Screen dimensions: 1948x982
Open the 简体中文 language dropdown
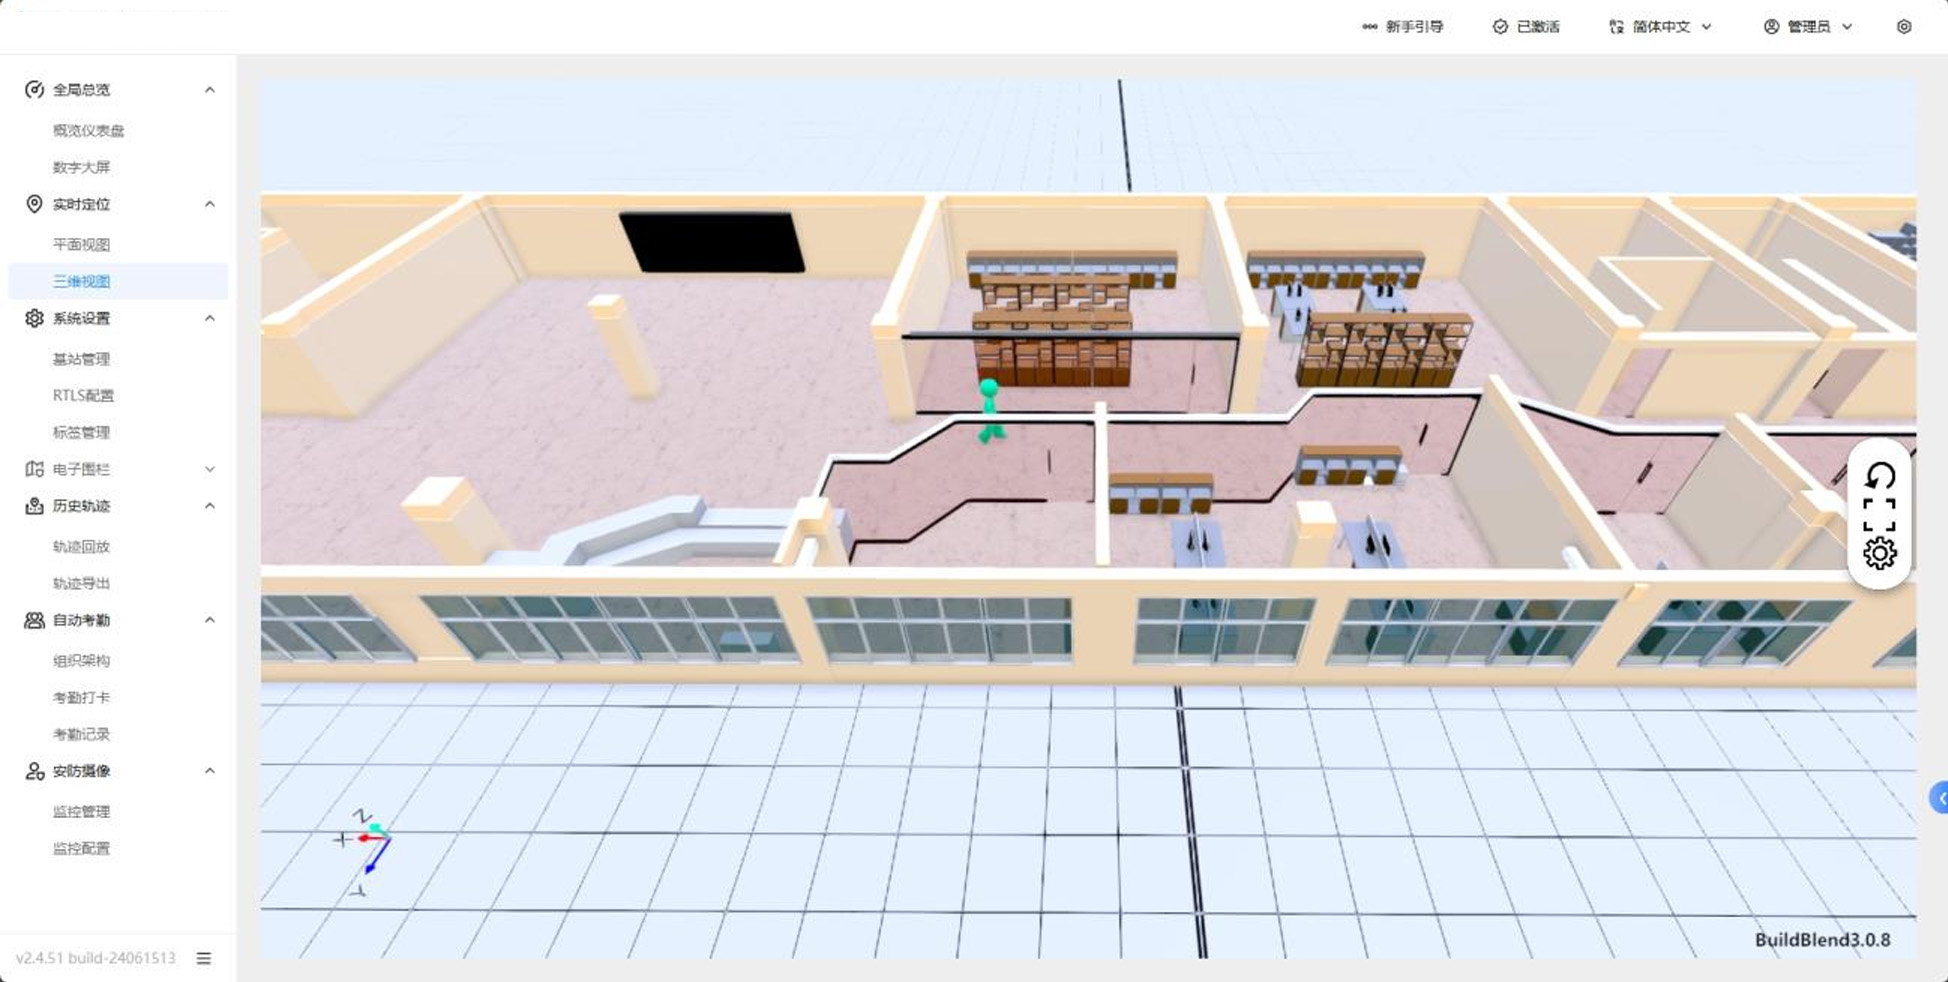pyautogui.click(x=1660, y=27)
